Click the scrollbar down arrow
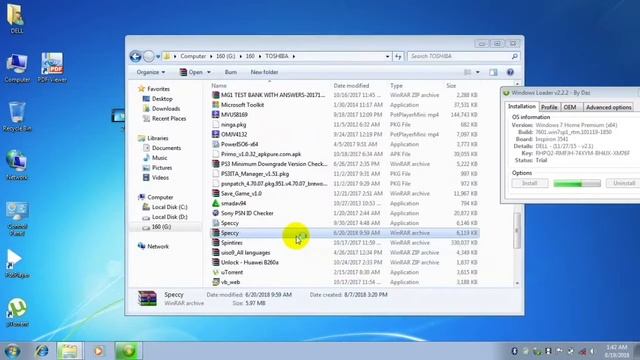 [517, 282]
